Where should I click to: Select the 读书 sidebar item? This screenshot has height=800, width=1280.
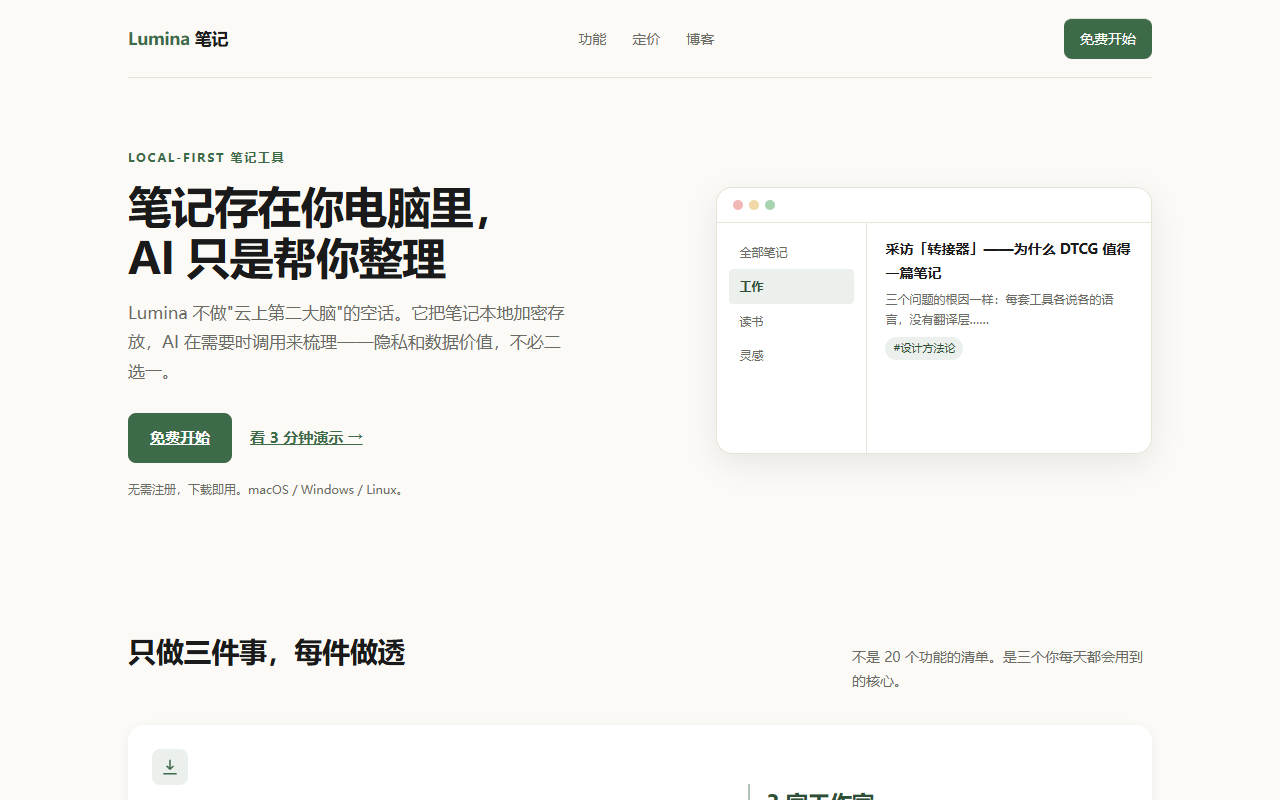tap(791, 321)
